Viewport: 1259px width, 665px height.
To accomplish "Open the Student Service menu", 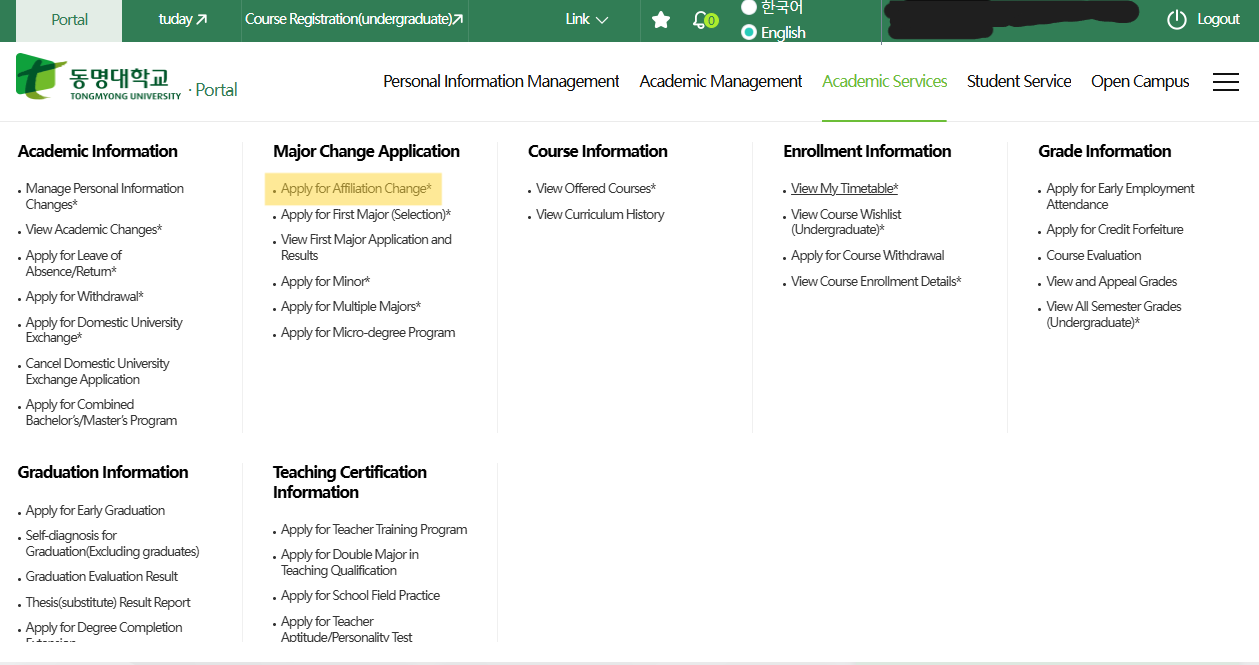I will click(1018, 81).
